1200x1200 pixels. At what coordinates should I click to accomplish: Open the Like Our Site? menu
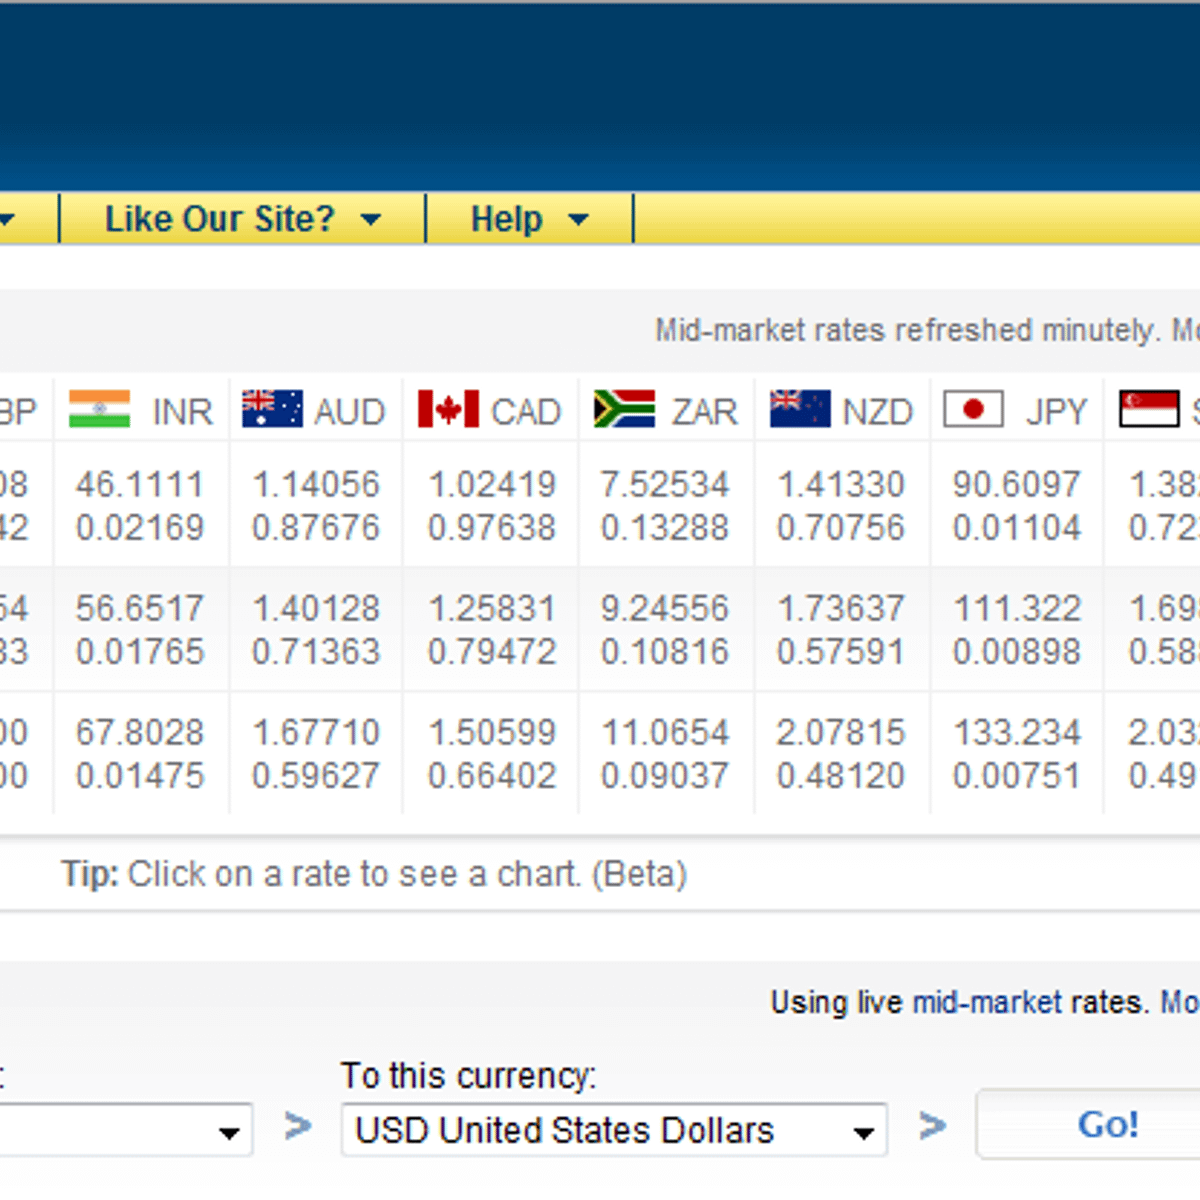[242, 219]
